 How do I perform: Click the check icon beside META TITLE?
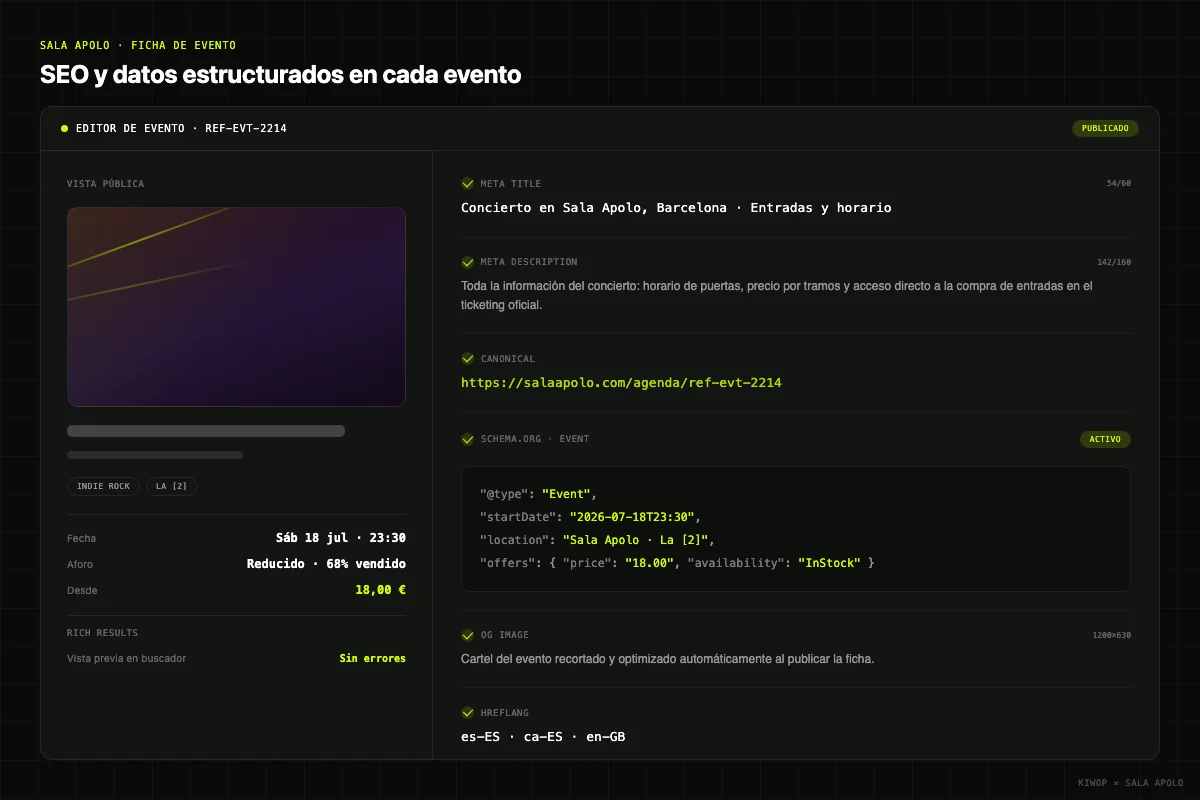tap(467, 184)
